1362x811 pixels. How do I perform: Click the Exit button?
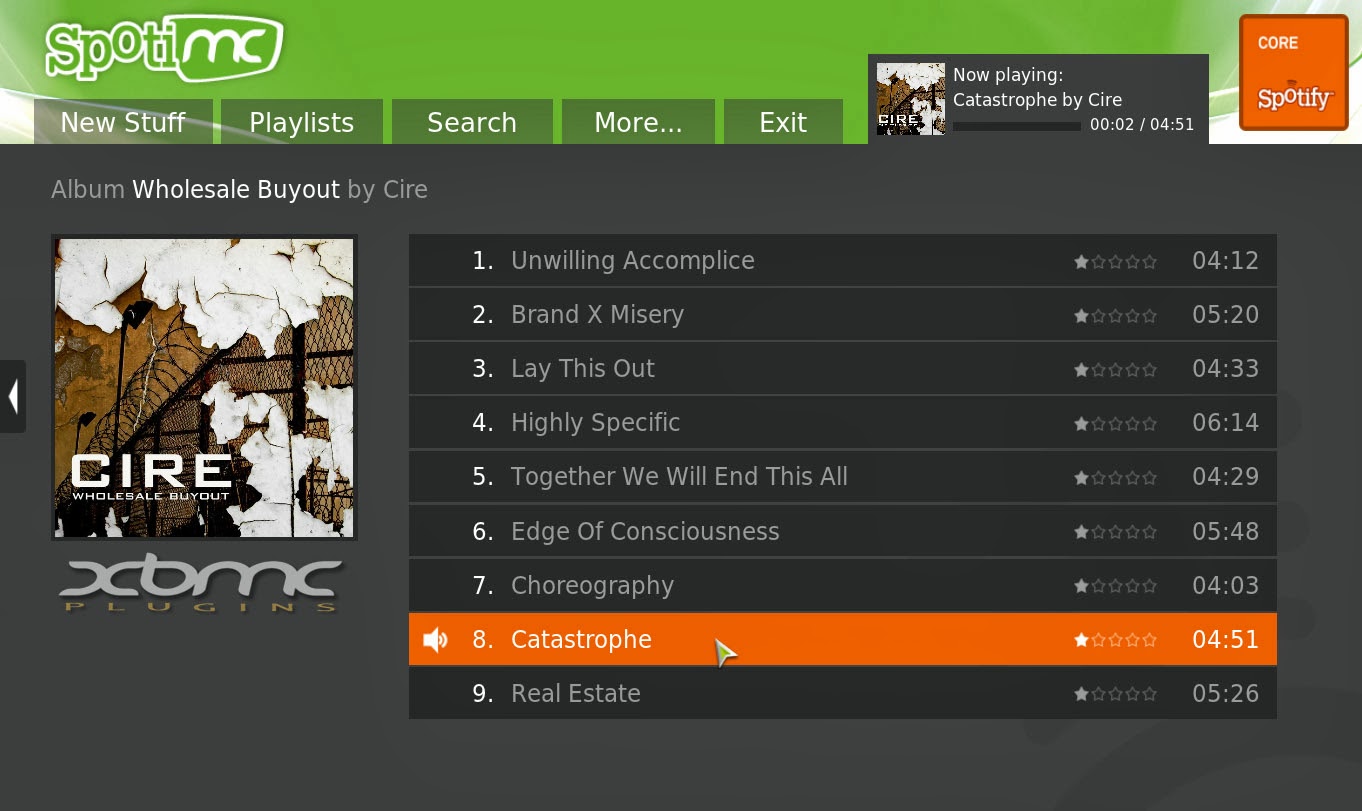(783, 121)
